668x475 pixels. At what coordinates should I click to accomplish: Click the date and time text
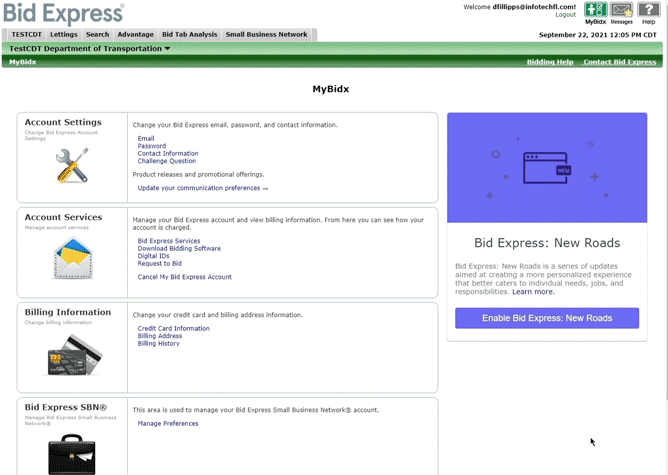[x=598, y=35]
